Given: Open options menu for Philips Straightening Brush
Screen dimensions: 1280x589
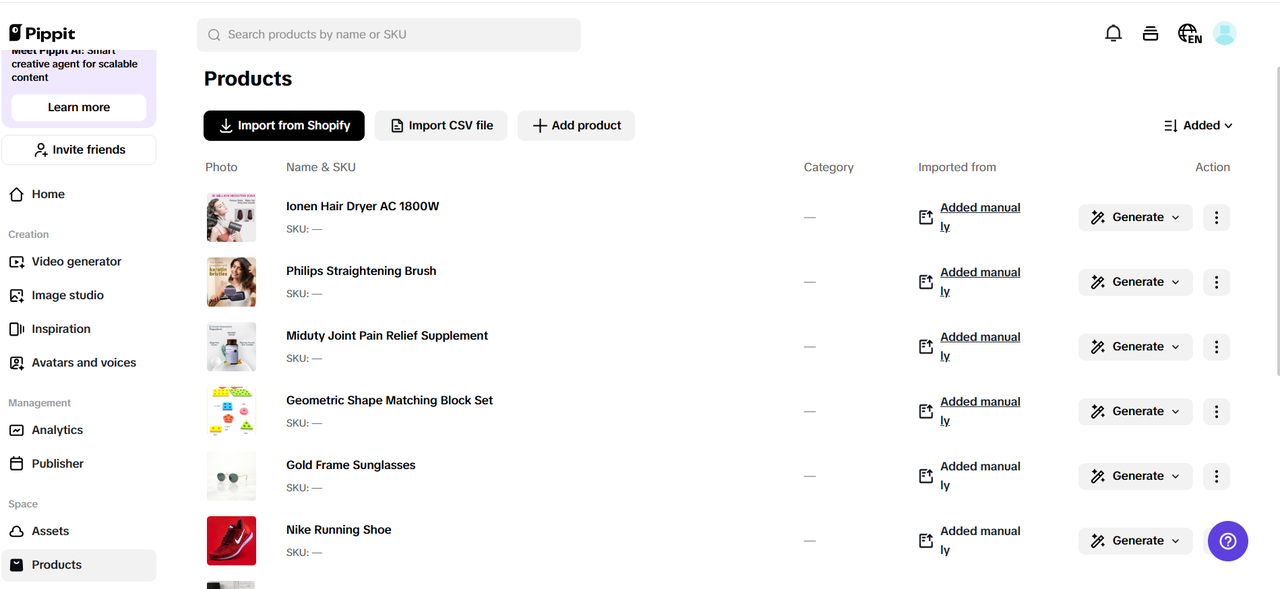Looking at the screenshot, I should pyautogui.click(x=1216, y=281).
